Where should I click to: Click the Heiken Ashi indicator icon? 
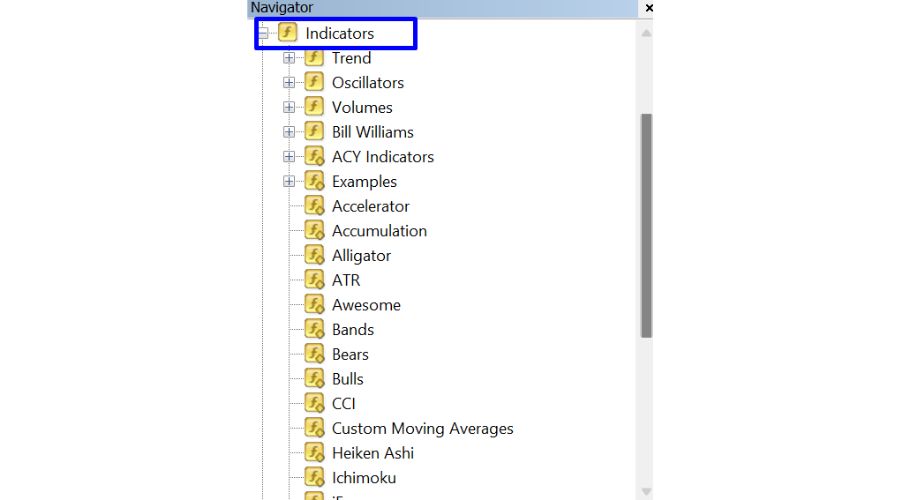coord(314,453)
